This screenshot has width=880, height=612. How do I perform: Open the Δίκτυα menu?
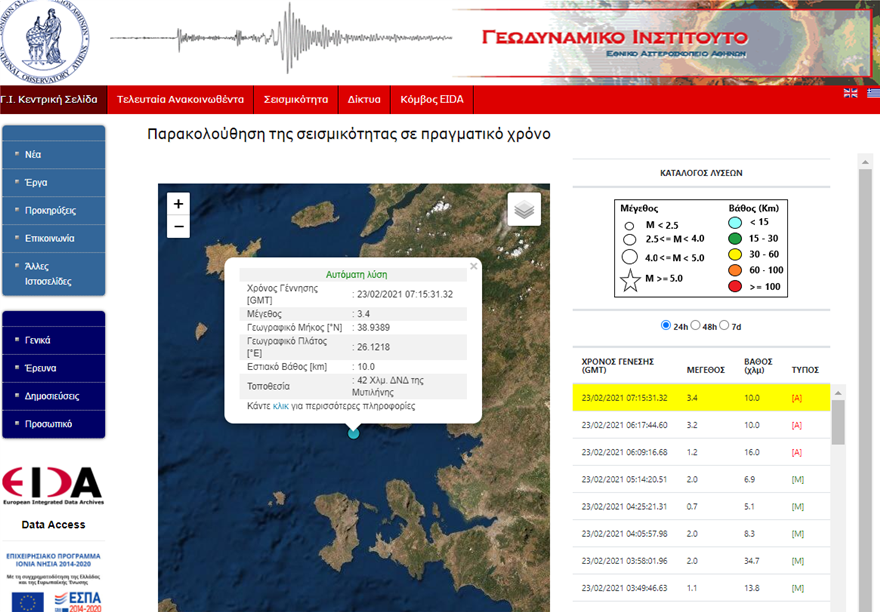tap(364, 100)
